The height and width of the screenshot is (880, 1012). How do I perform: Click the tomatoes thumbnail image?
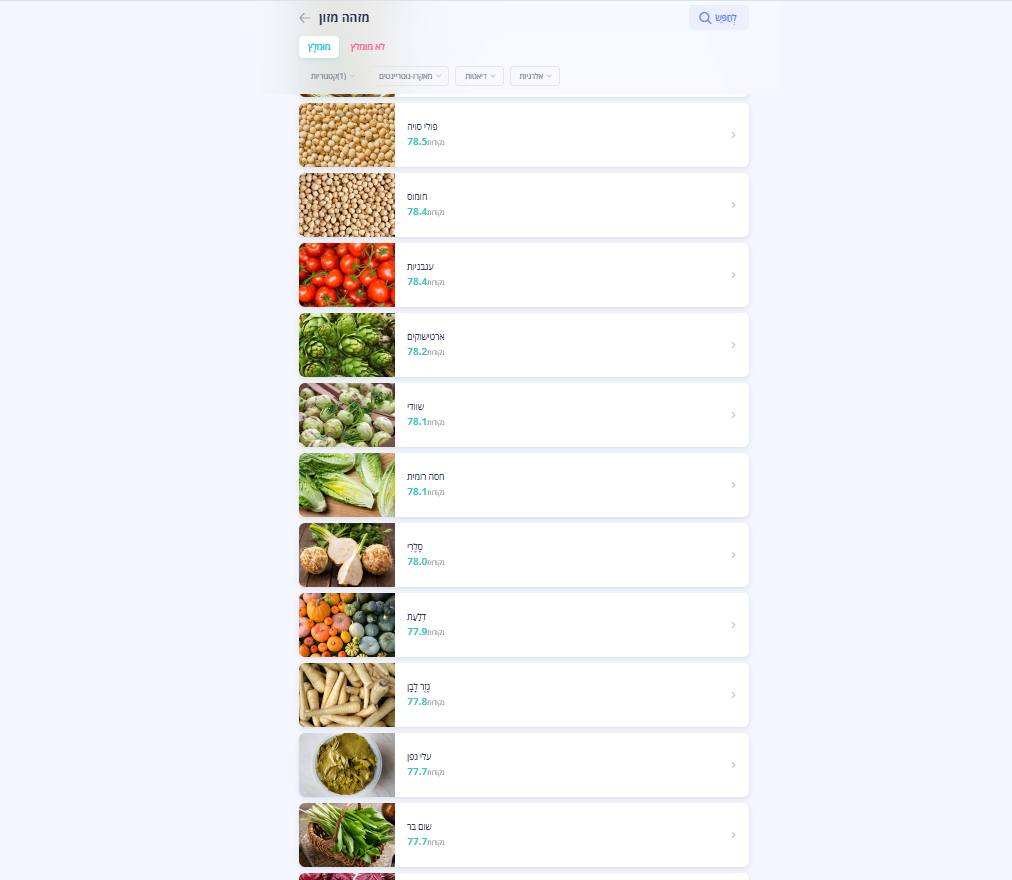(x=347, y=275)
